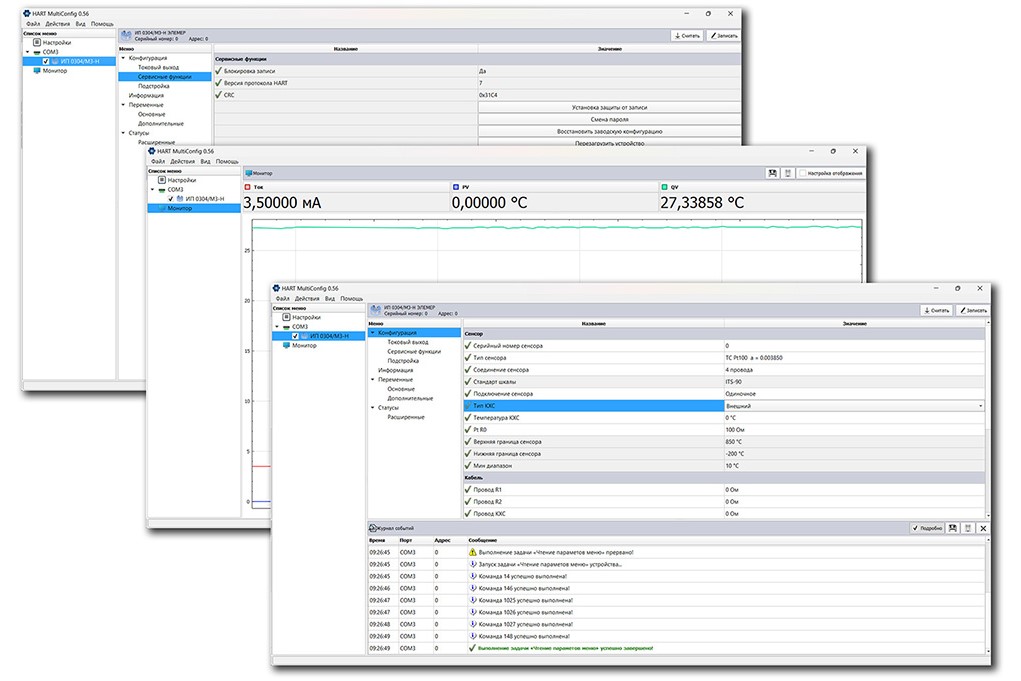Click the save icon in Monitor toolbar
1021x681 pixels.
pyautogui.click(x=772, y=173)
